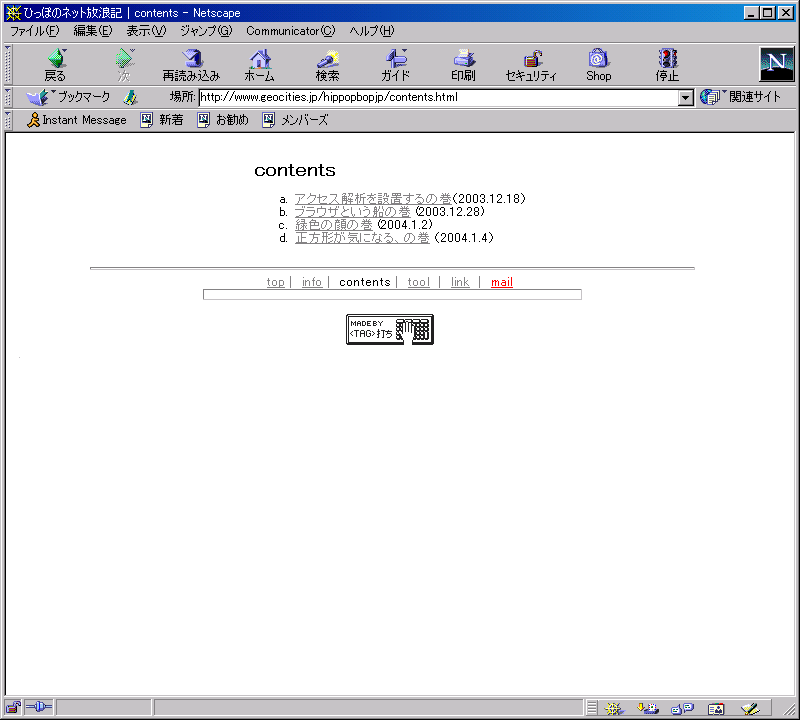This screenshot has width=800, height=720.
Task: Click the status bar security padlock icon
Action: (13, 708)
